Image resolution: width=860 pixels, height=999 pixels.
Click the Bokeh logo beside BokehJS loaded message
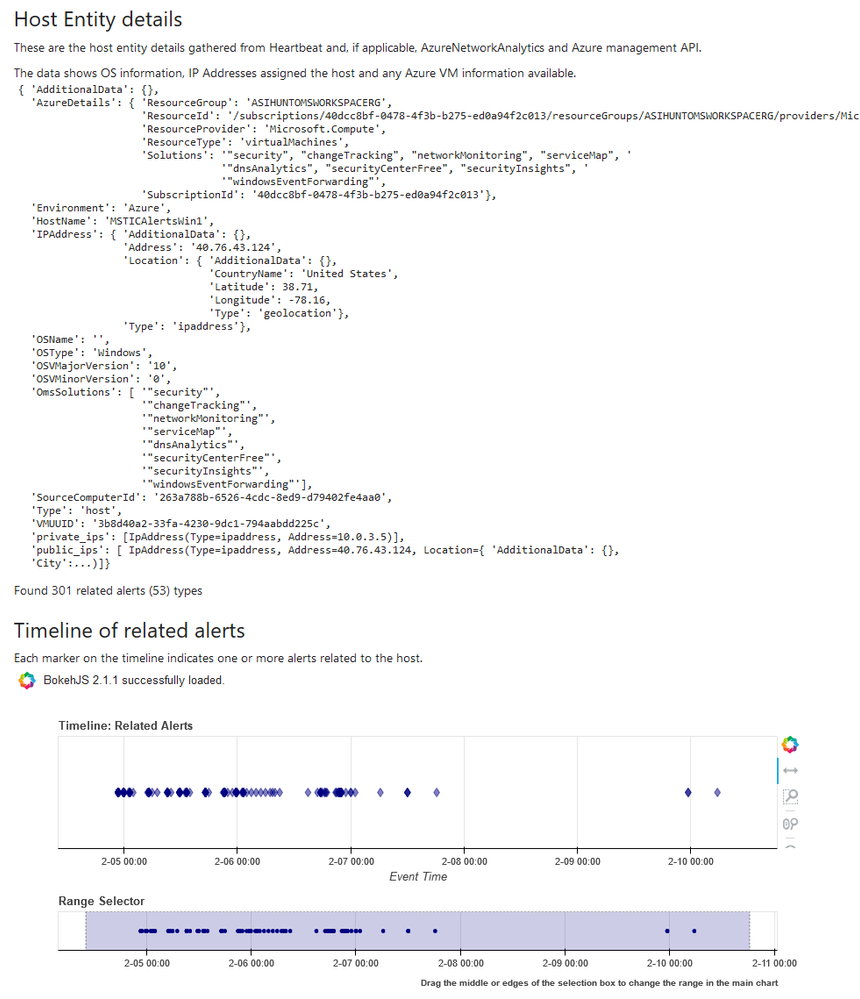[x=27, y=680]
